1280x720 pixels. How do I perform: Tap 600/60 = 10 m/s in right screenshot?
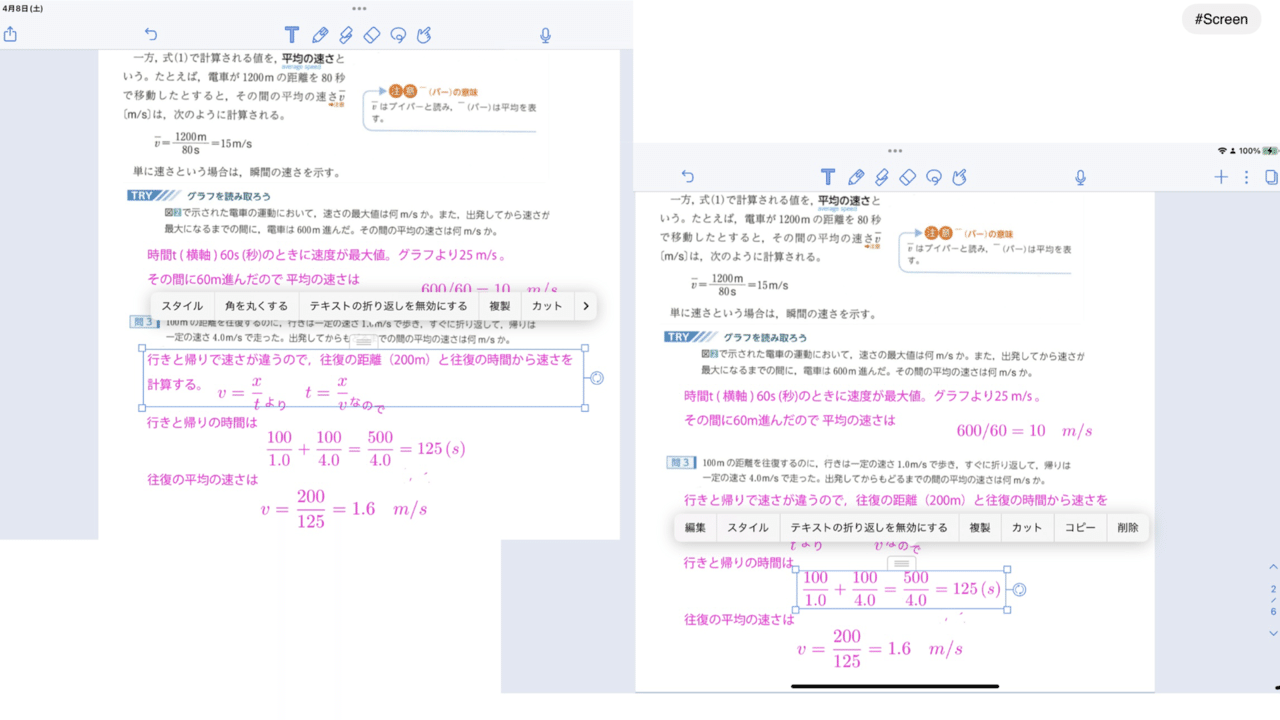coord(1024,431)
